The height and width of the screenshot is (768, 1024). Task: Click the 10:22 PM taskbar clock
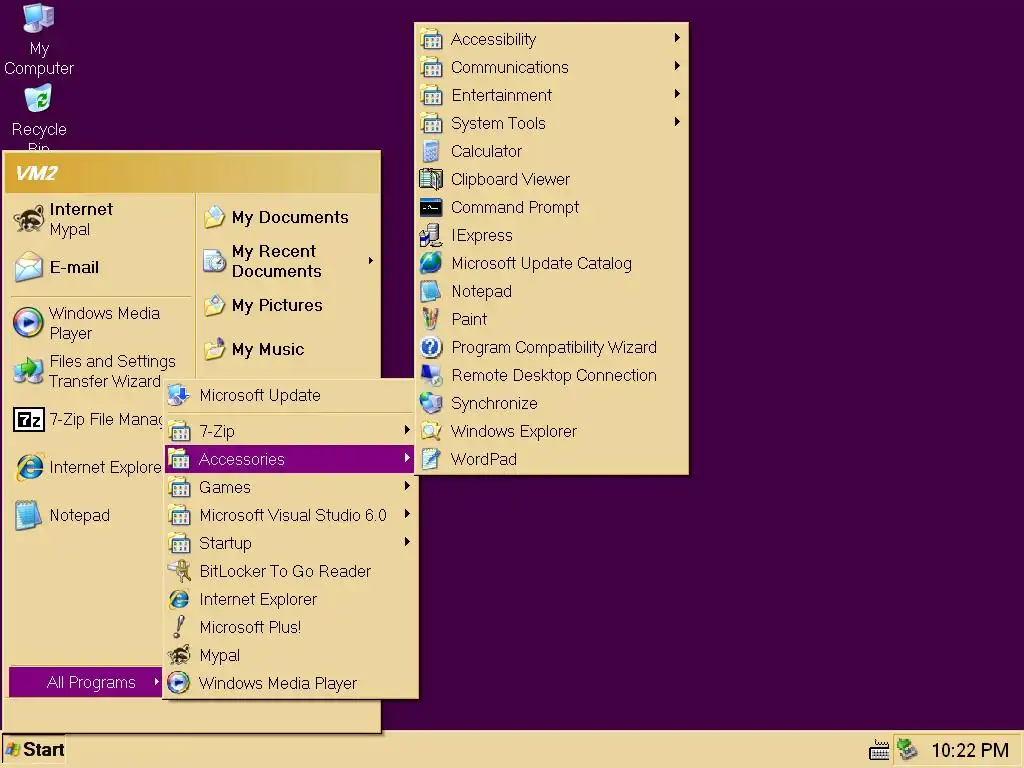pos(970,750)
